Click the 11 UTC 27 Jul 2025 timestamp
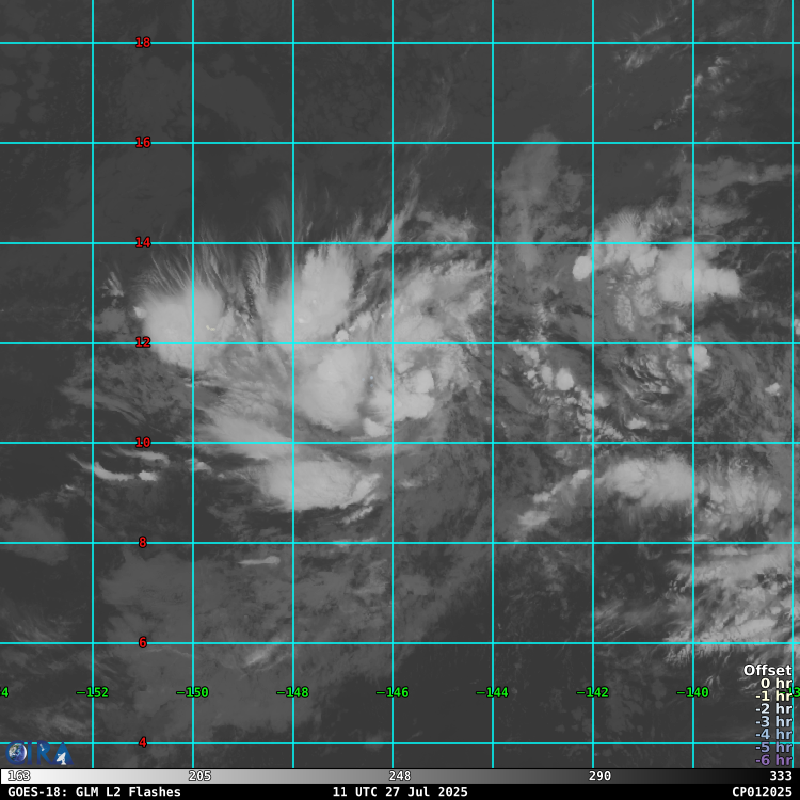Image resolution: width=800 pixels, height=800 pixels. coord(400,792)
